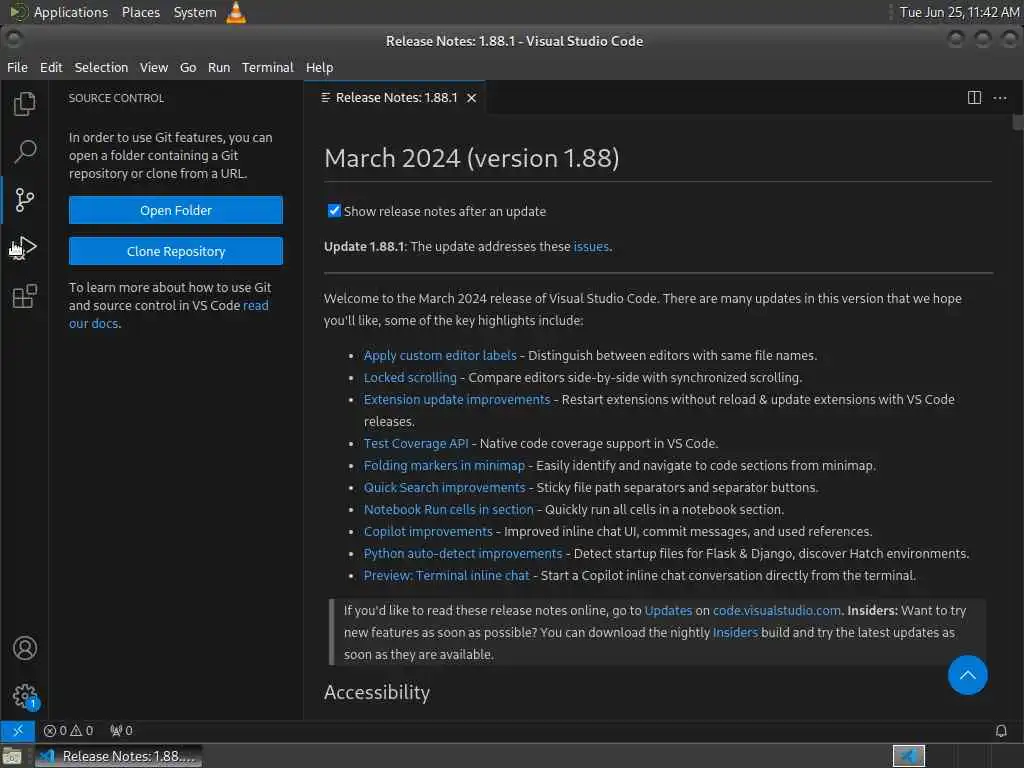The image size is (1024, 768).
Task: Open the Places system menu
Action: [x=140, y=12]
